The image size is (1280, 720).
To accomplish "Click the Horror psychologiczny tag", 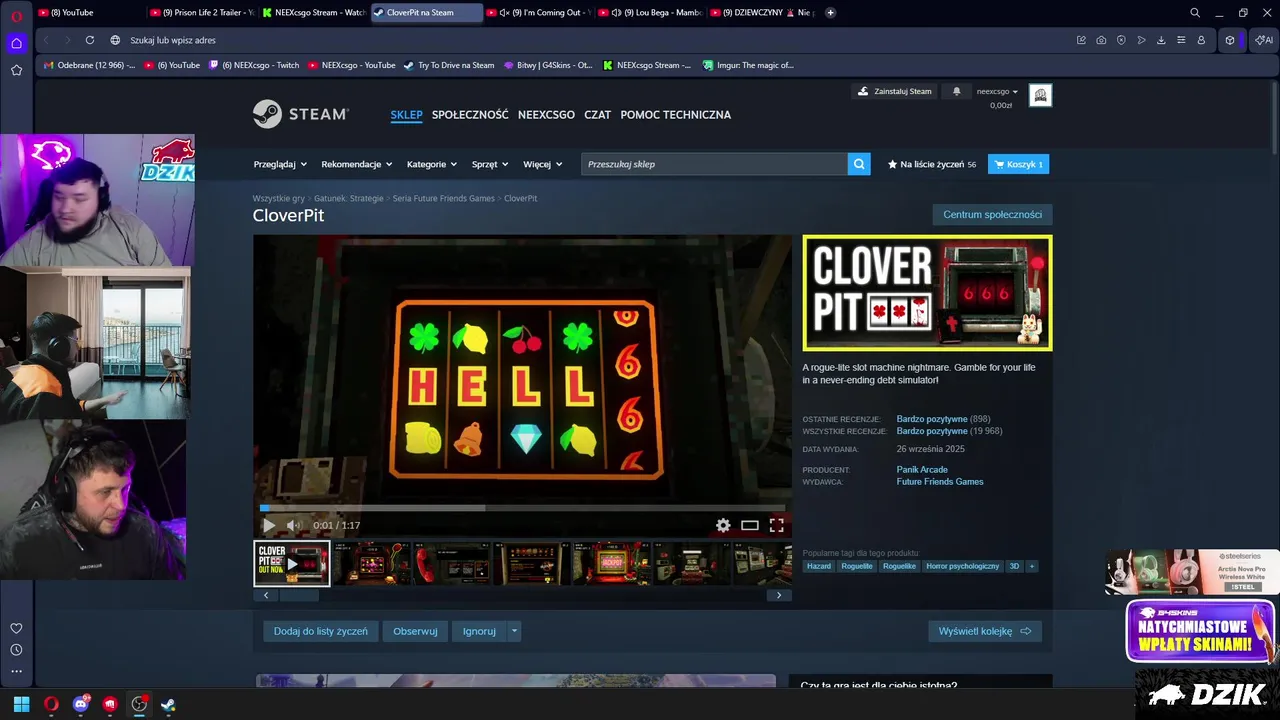I will click(962, 566).
